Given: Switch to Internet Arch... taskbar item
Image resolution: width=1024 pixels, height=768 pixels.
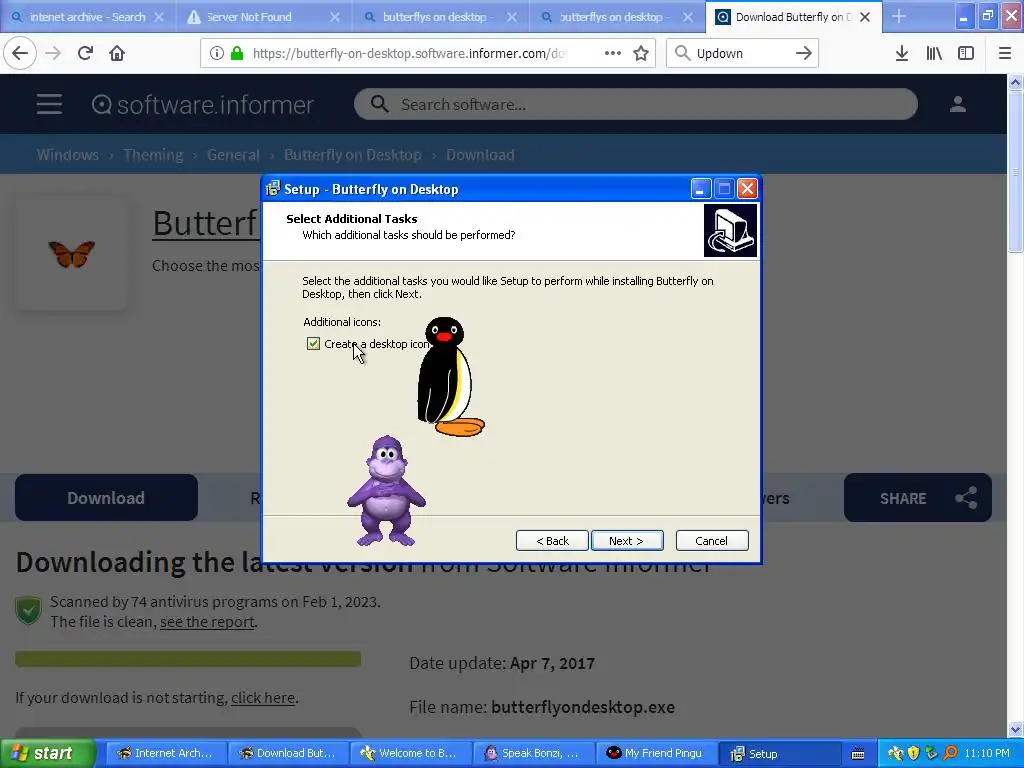Looking at the screenshot, I should [x=166, y=753].
